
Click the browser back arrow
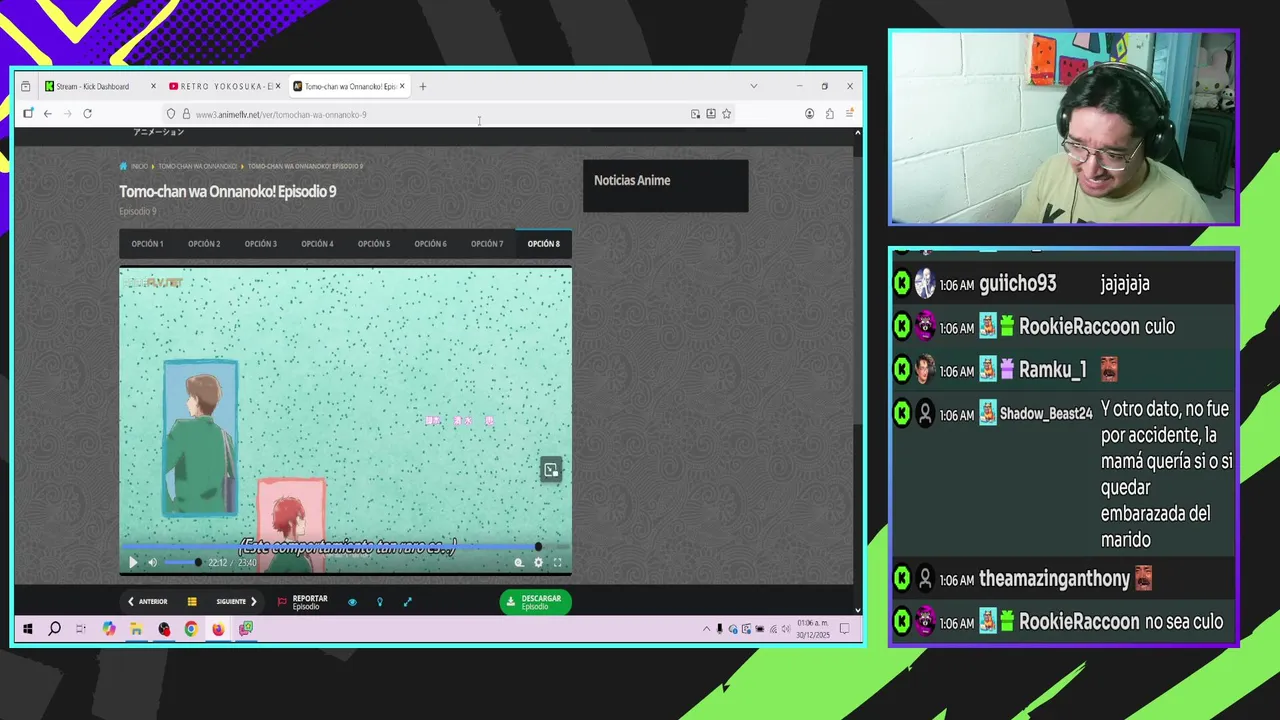[47, 114]
